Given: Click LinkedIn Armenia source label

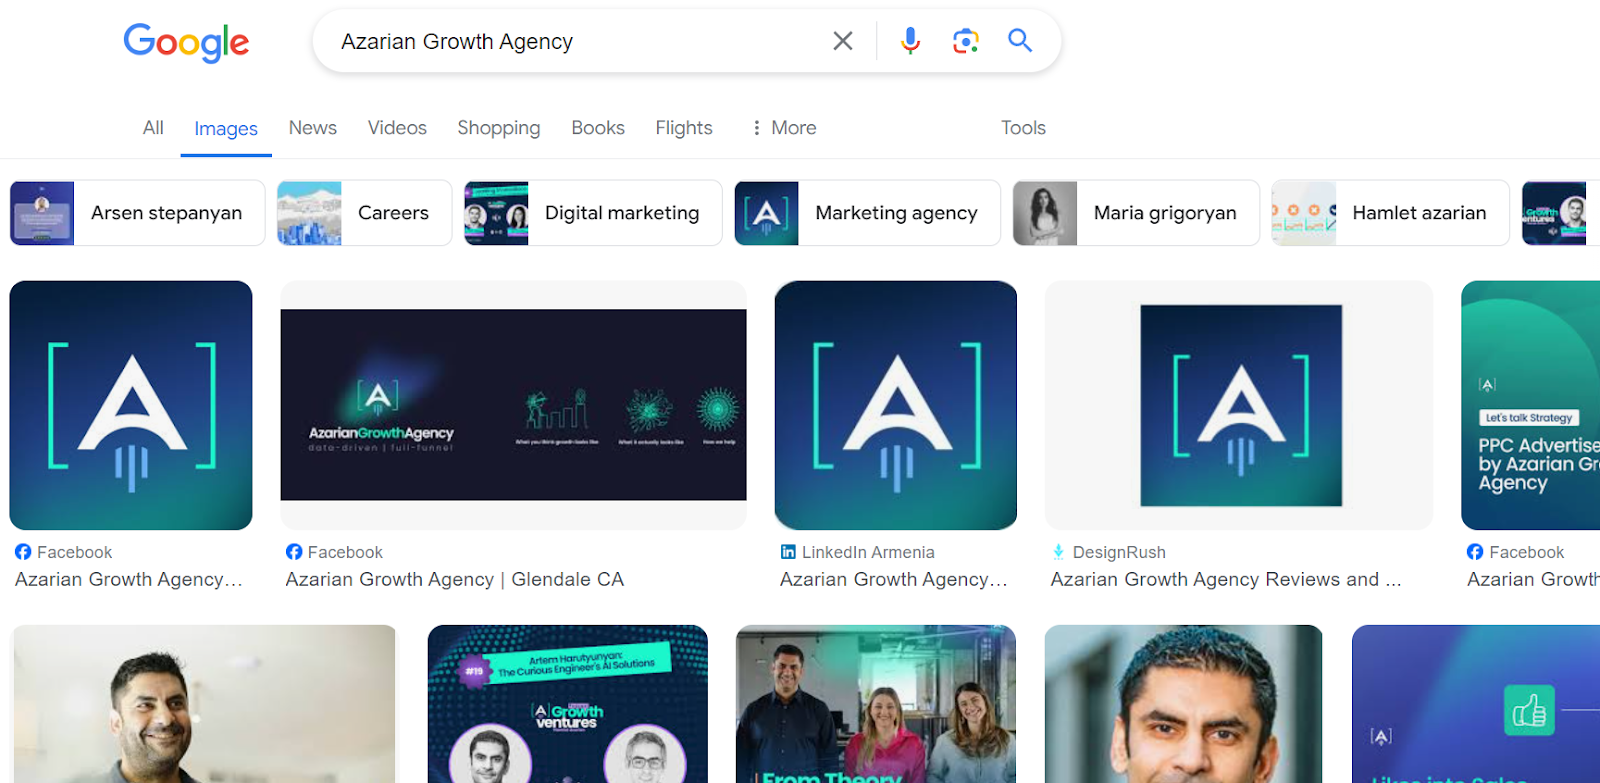Looking at the screenshot, I should pyautogui.click(x=868, y=552).
